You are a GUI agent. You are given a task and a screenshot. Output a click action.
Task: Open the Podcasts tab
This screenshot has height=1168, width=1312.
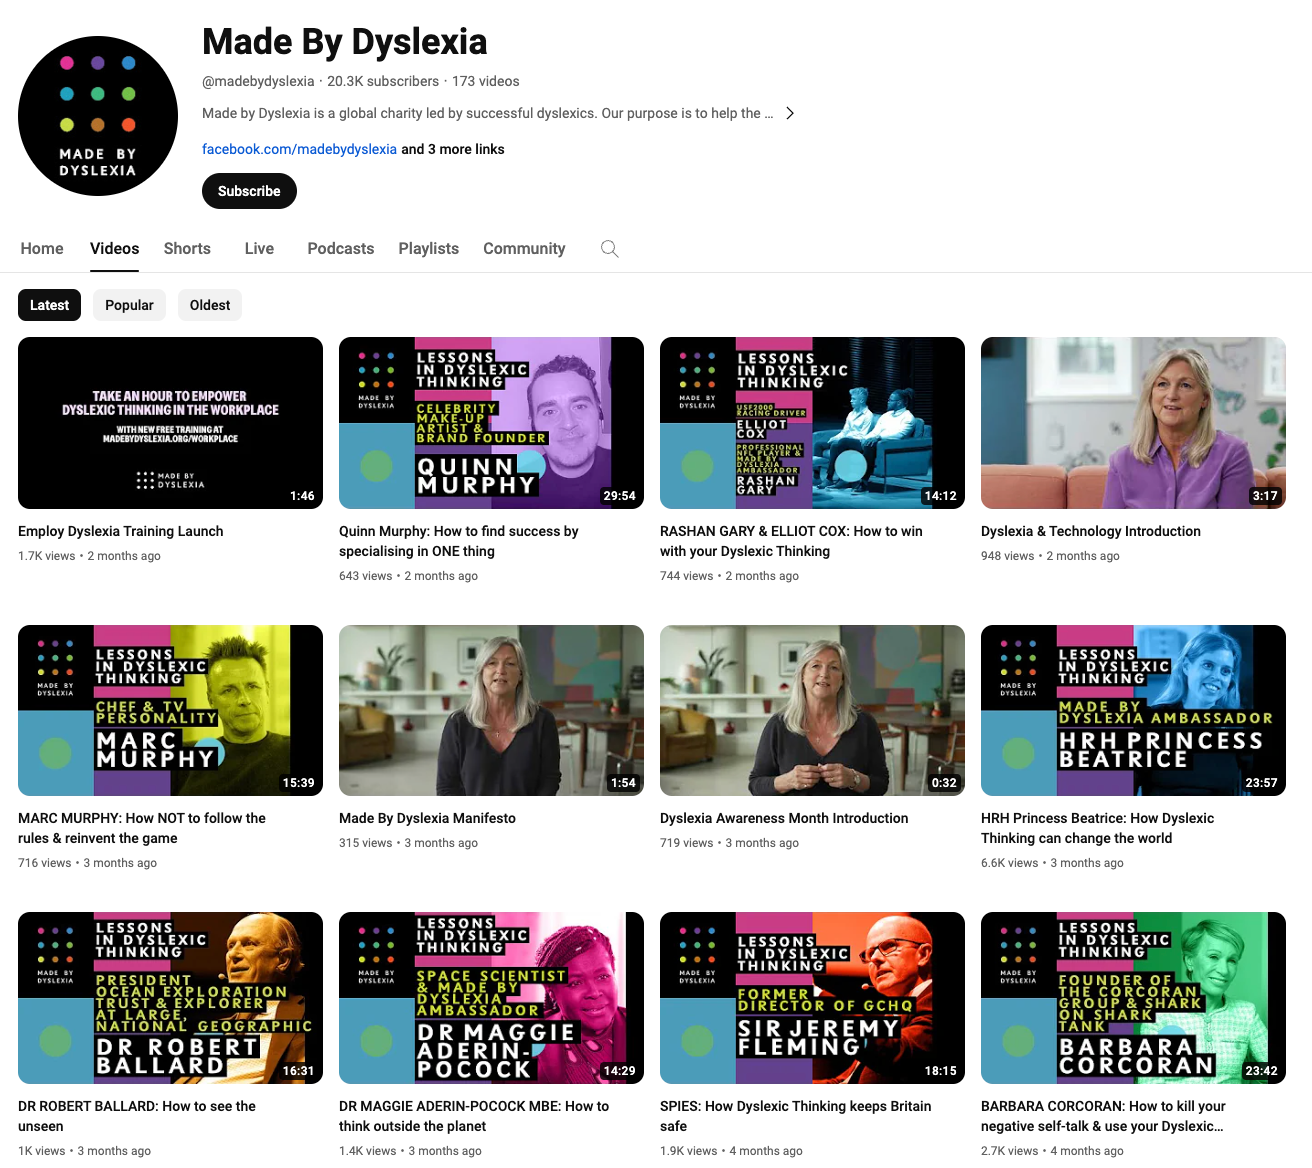[x=341, y=248]
